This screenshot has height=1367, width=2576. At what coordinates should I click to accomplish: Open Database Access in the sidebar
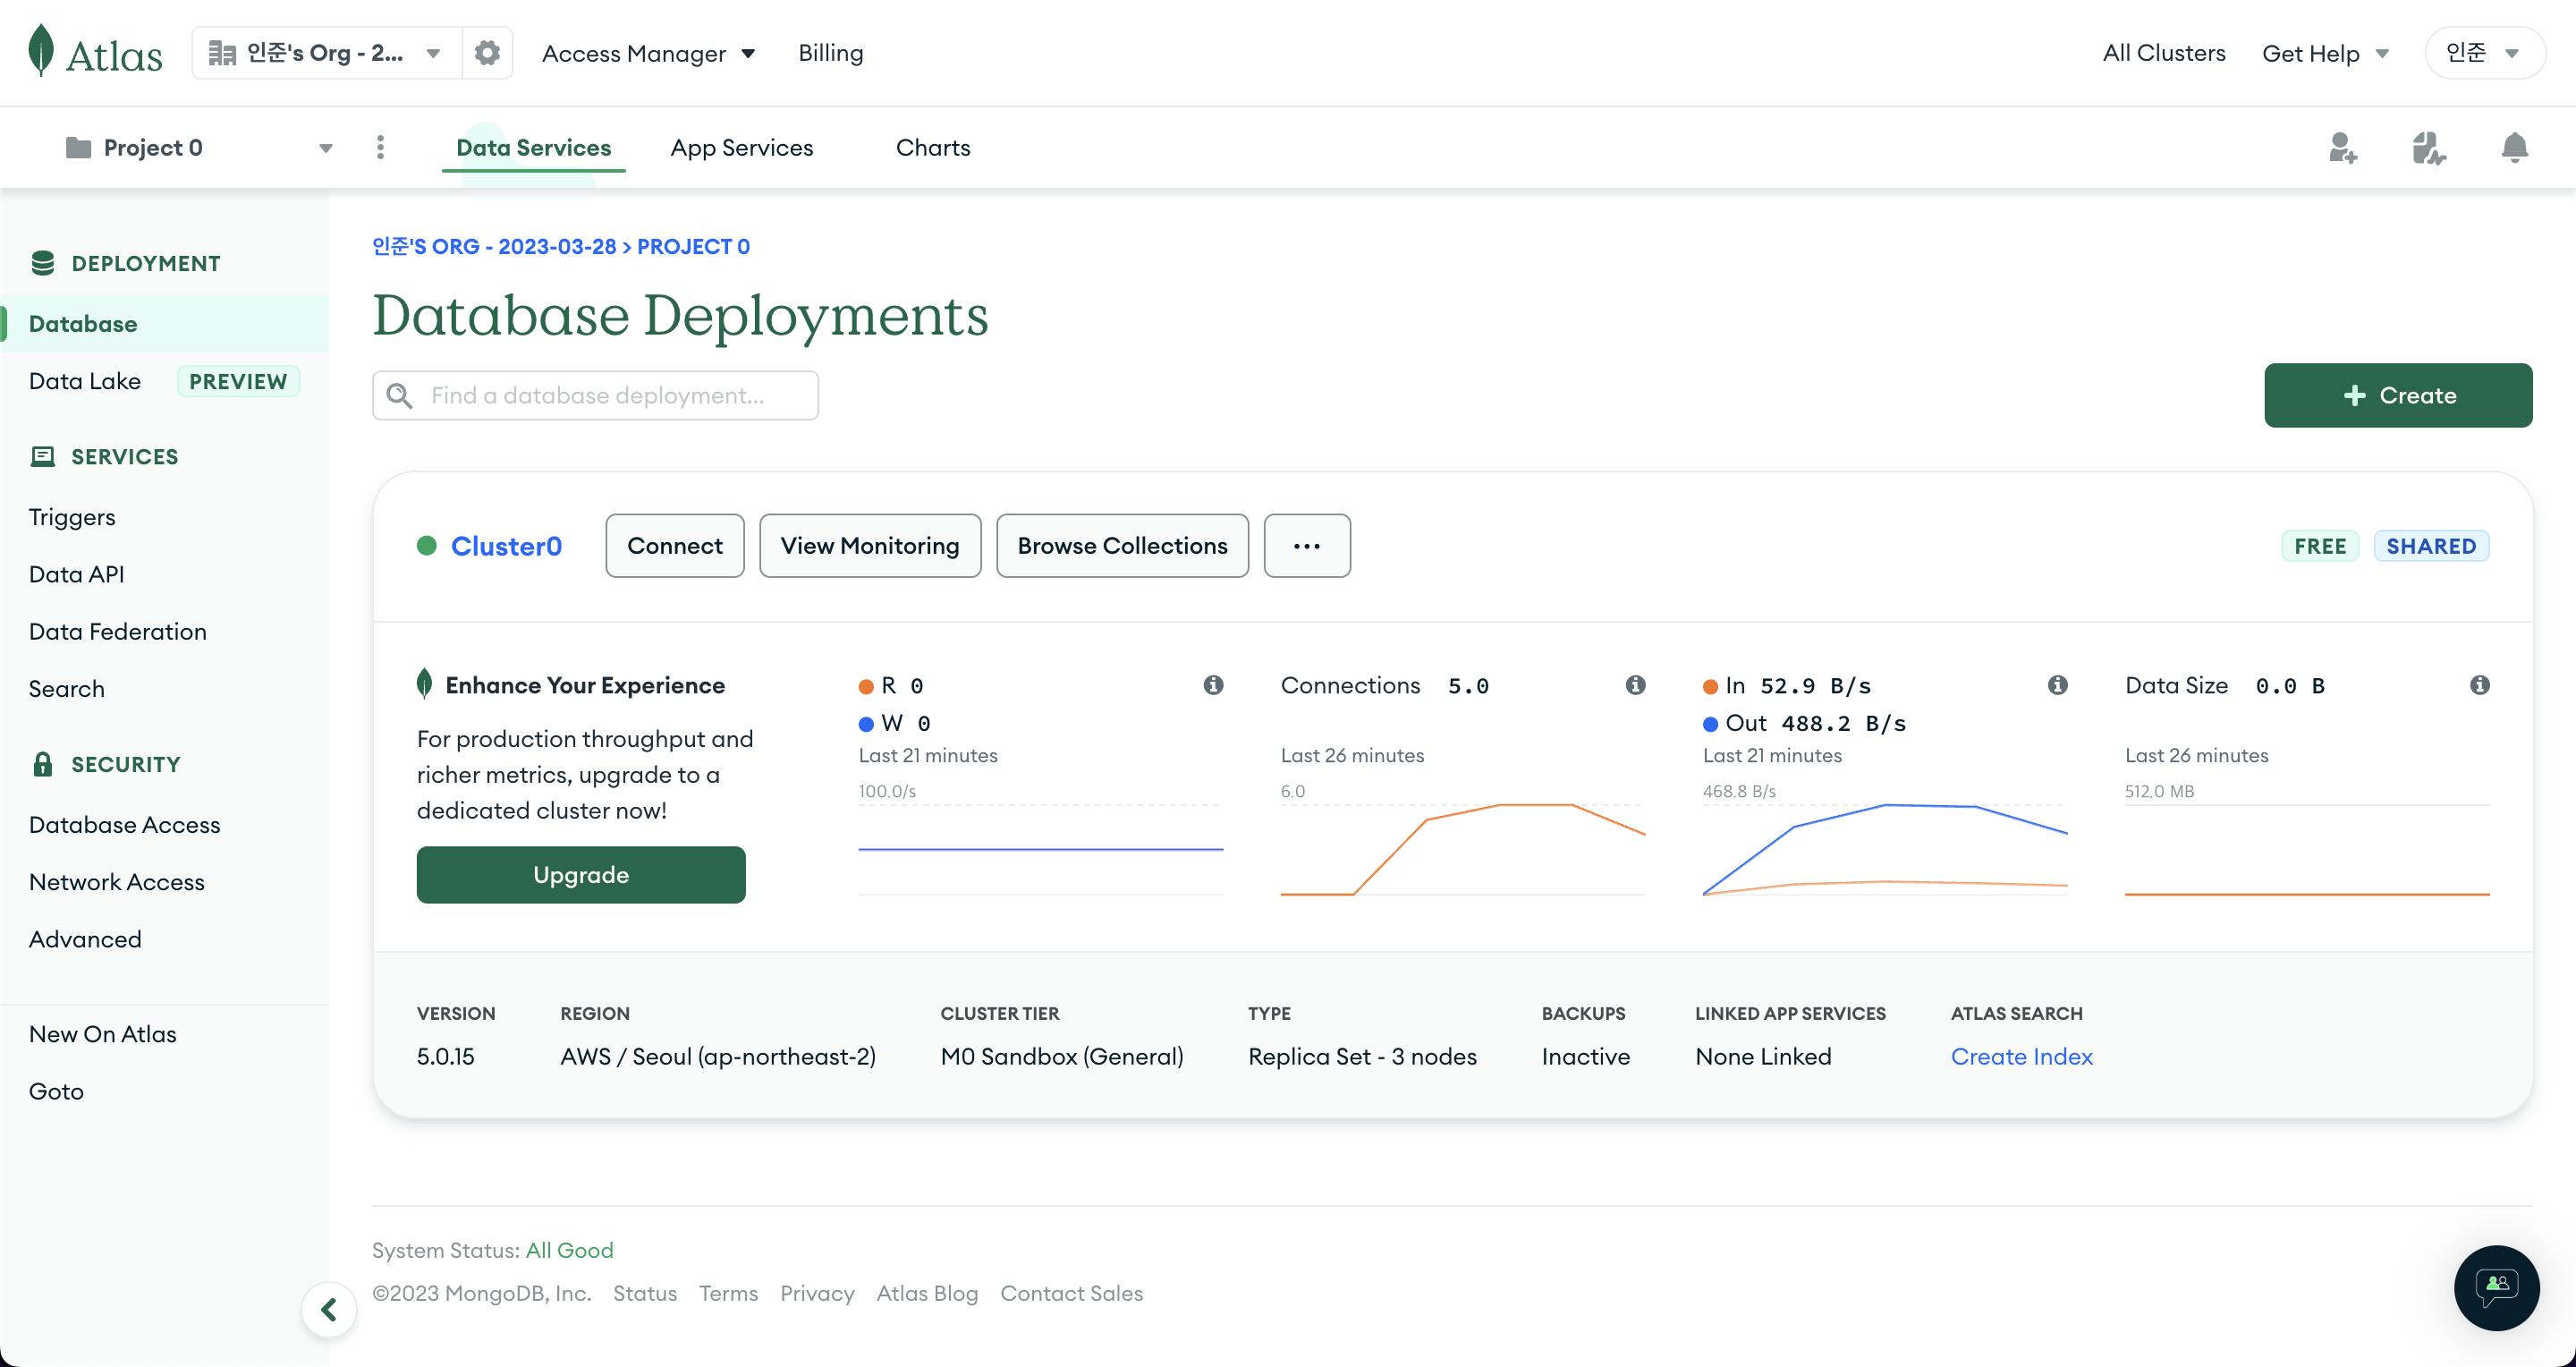(125, 824)
